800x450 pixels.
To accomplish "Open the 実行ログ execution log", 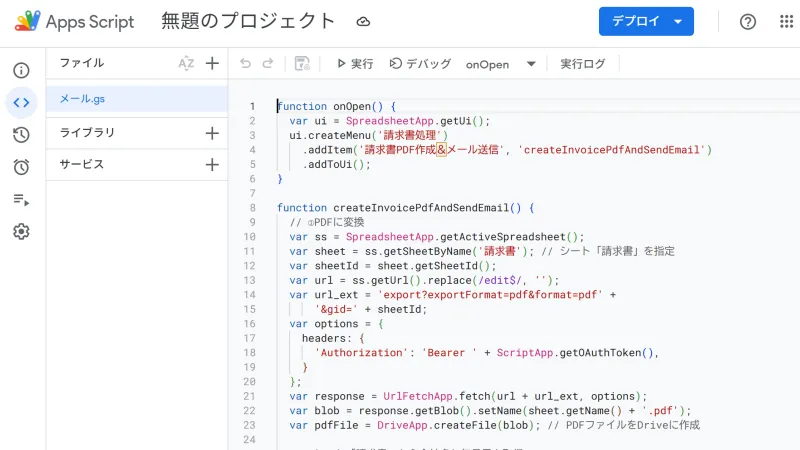I will click(x=583, y=64).
